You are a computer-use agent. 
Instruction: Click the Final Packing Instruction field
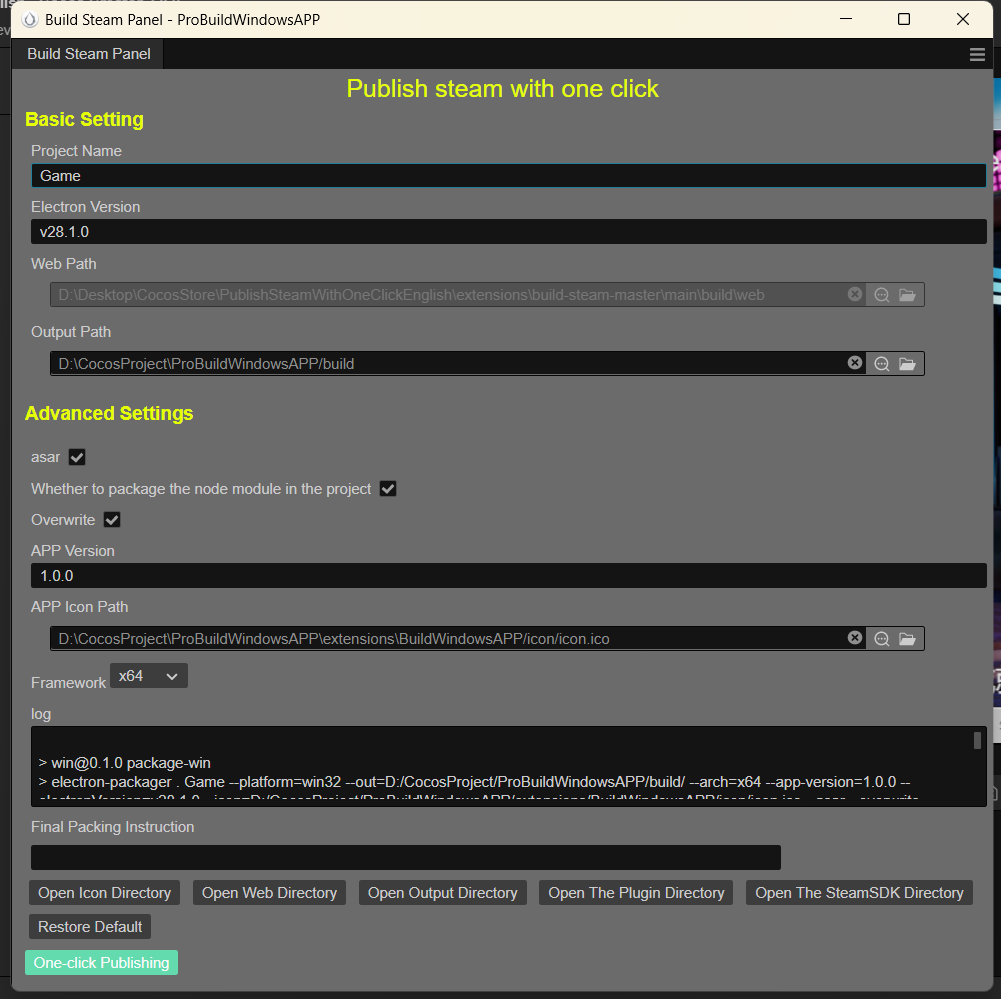pyautogui.click(x=405, y=857)
